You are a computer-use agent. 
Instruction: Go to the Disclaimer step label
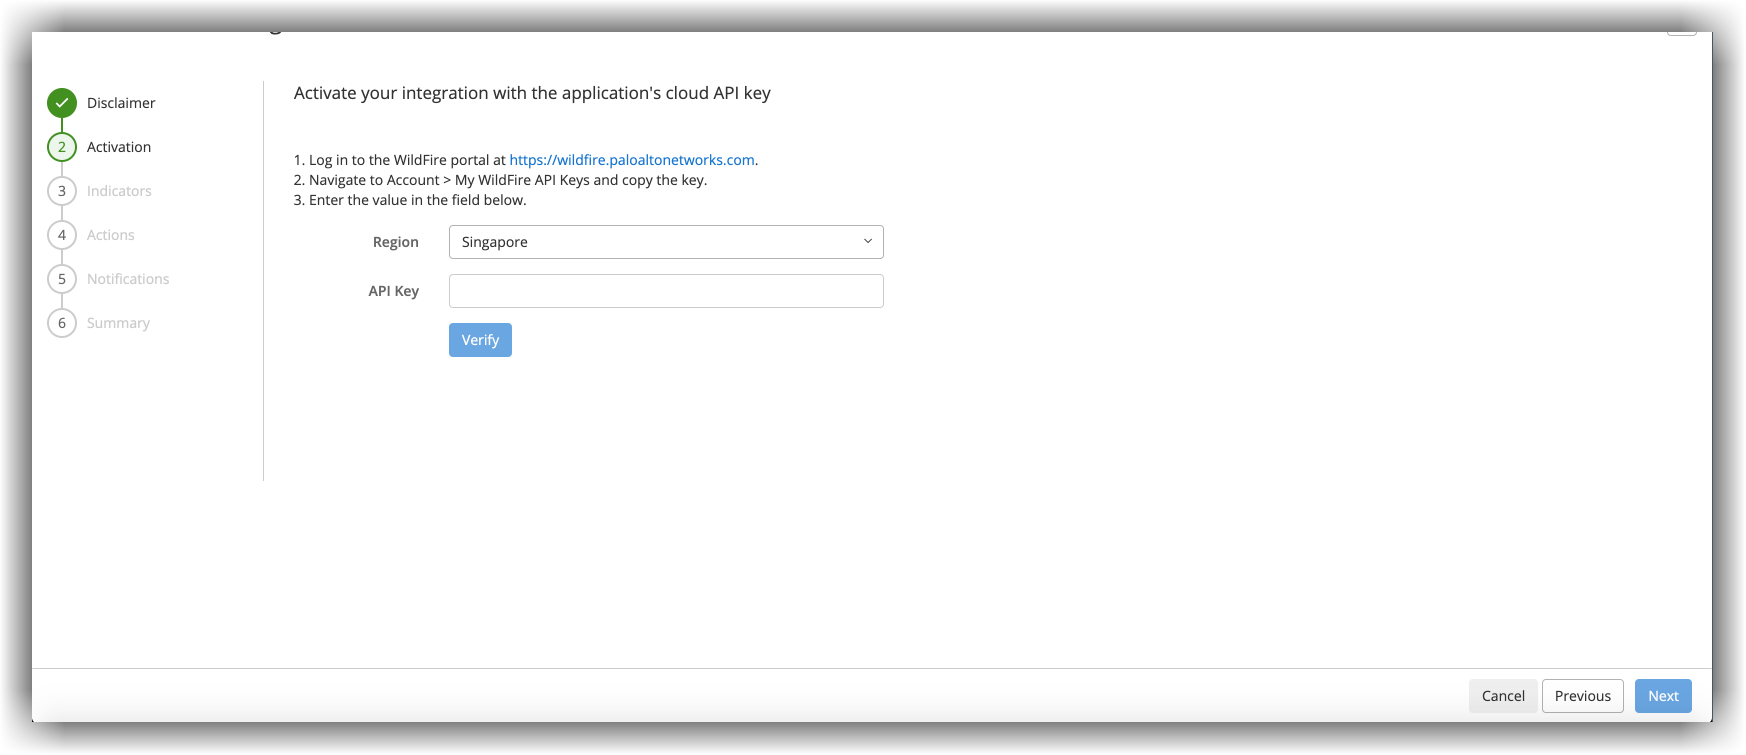tap(121, 103)
